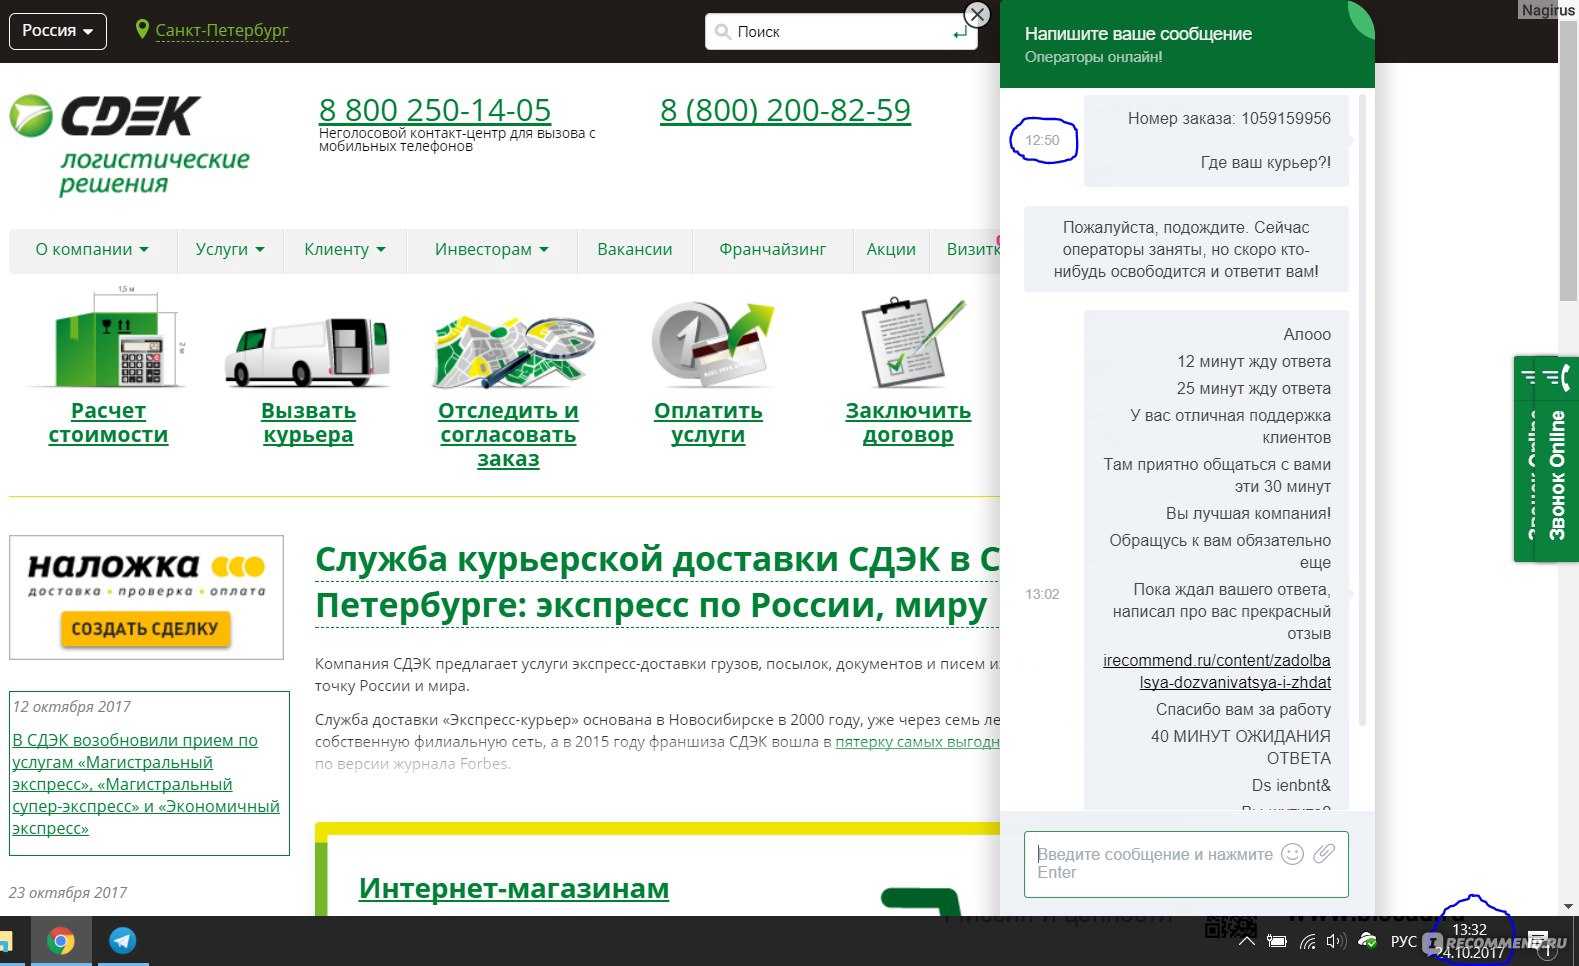Click the page vertical scrollbar thumb

[x=1569, y=160]
